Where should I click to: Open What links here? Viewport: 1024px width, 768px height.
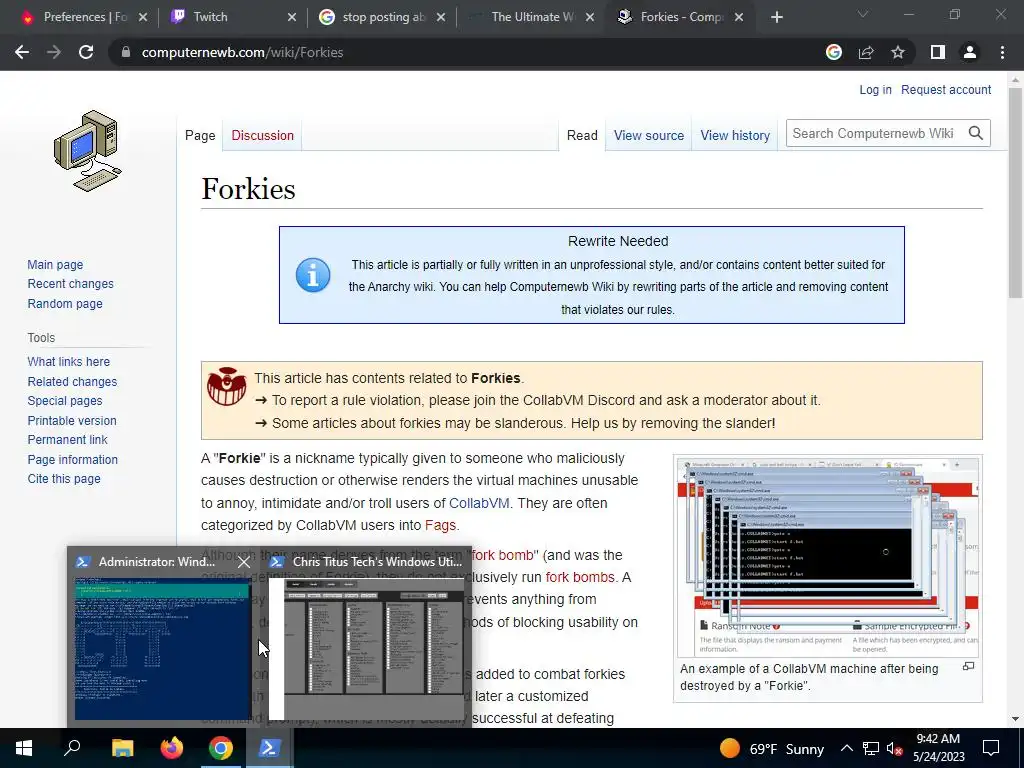(x=69, y=361)
